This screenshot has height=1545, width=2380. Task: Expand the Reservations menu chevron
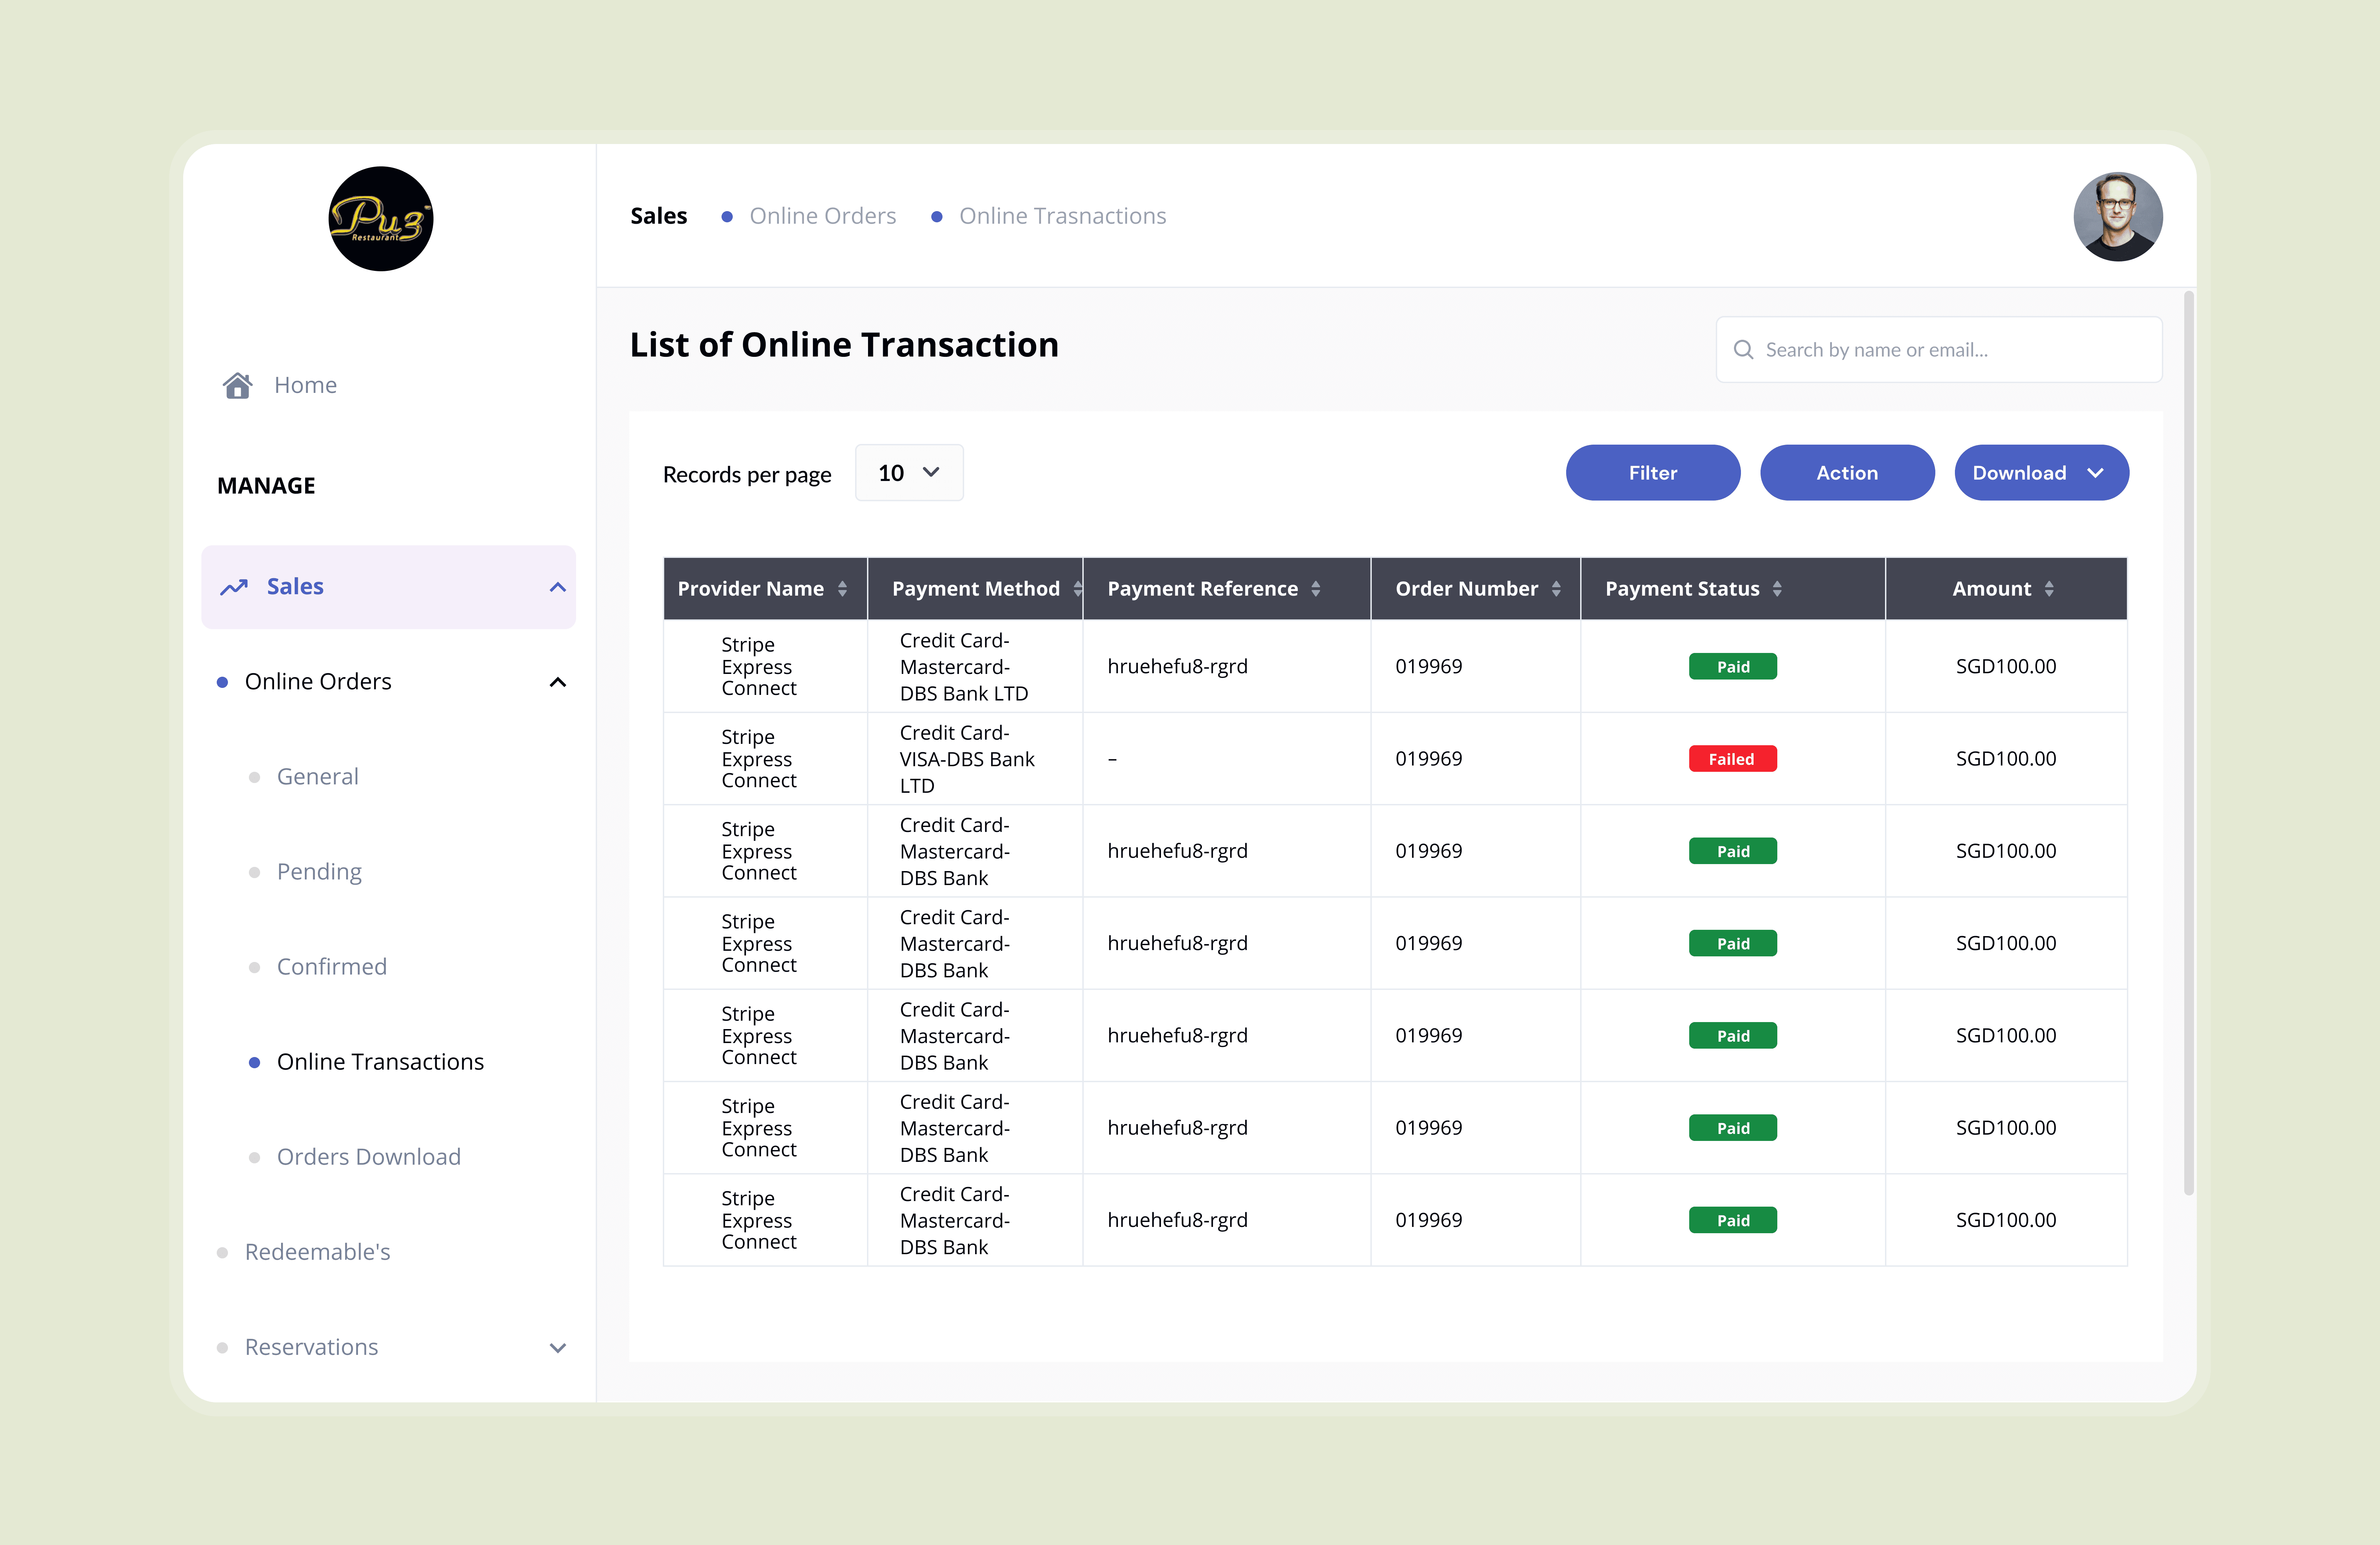coord(558,1348)
